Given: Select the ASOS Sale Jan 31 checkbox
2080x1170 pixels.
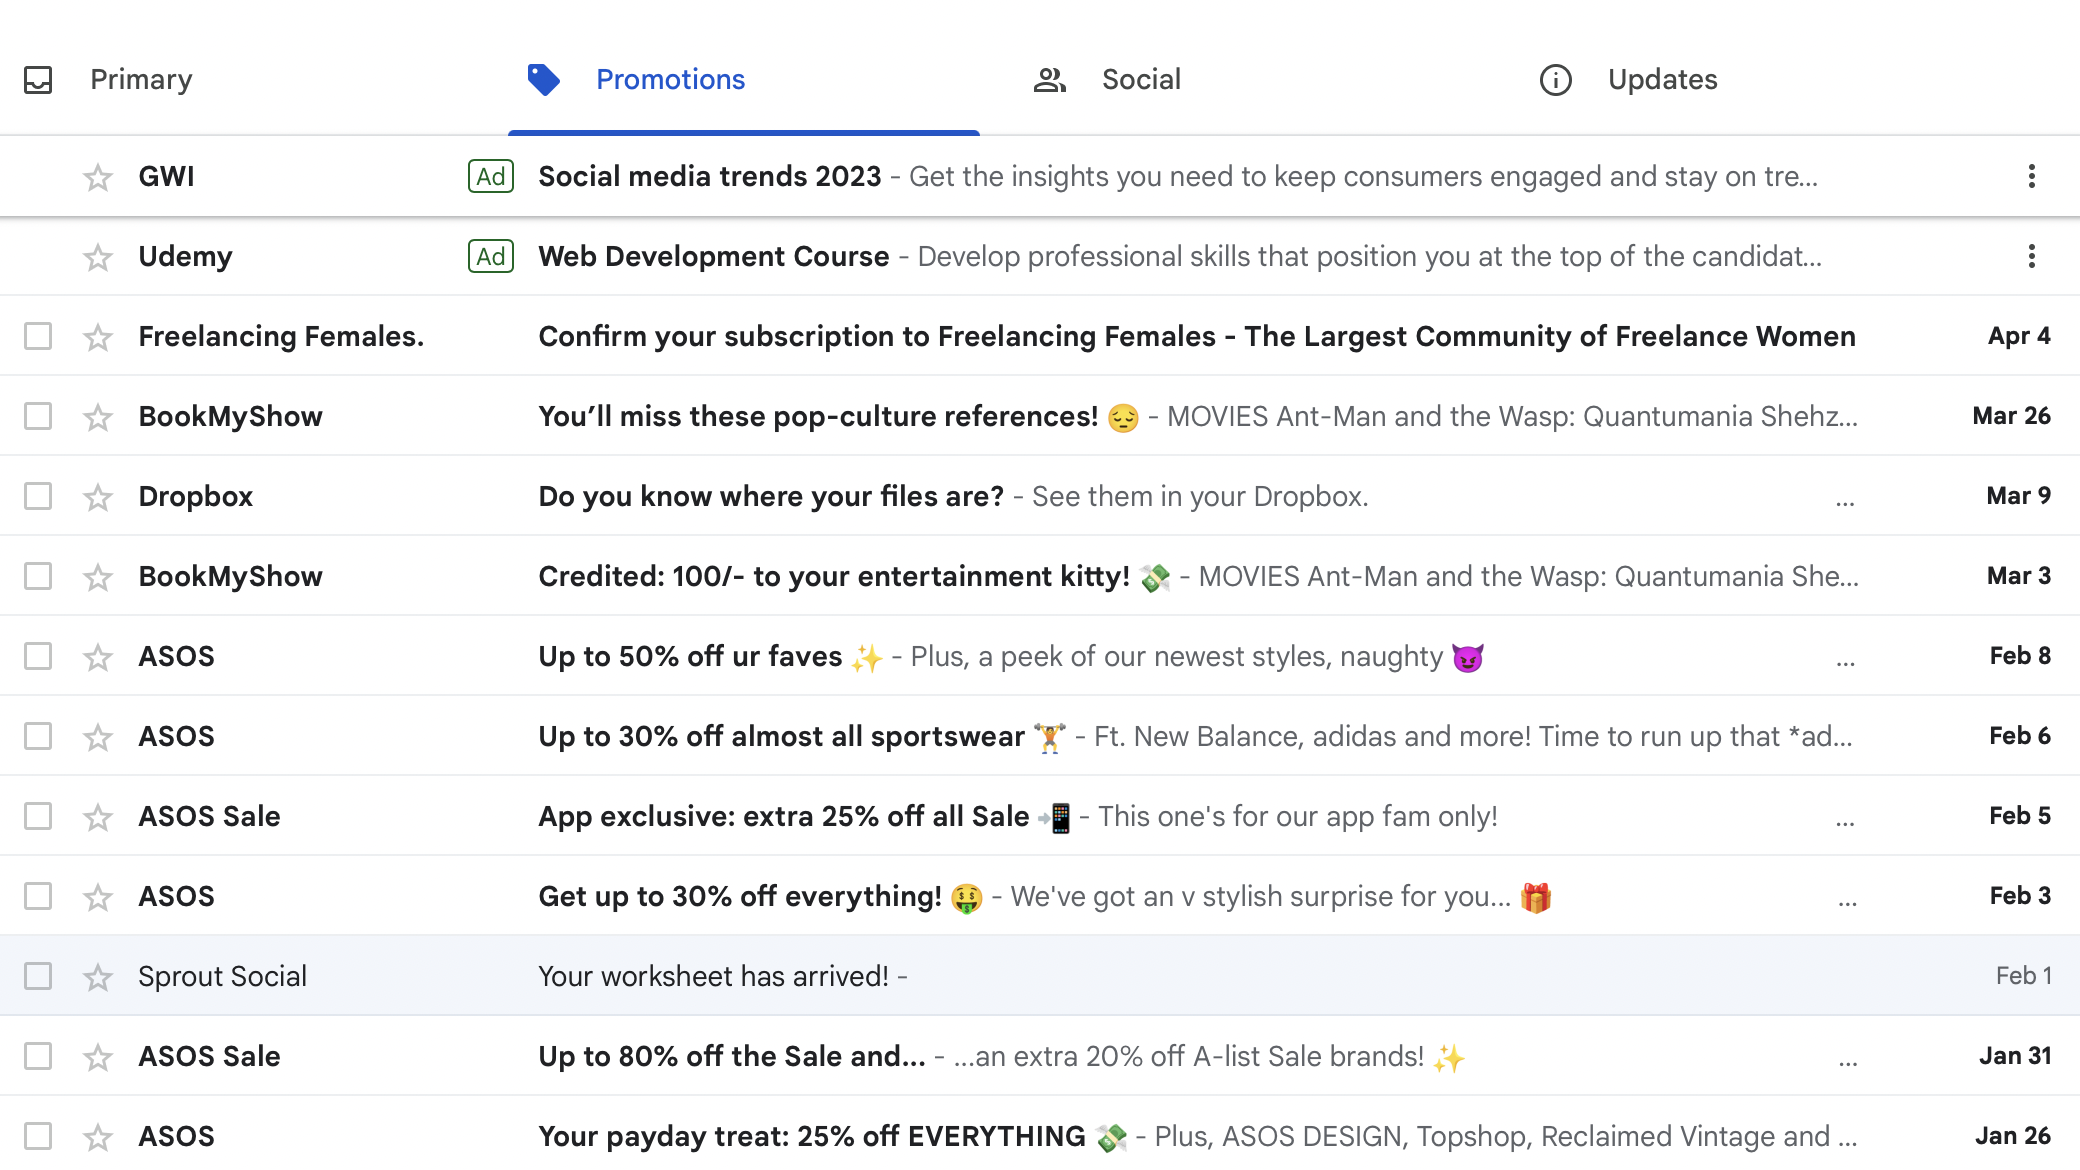Looking at the screenshot, I should click(x=38, y=1056).
